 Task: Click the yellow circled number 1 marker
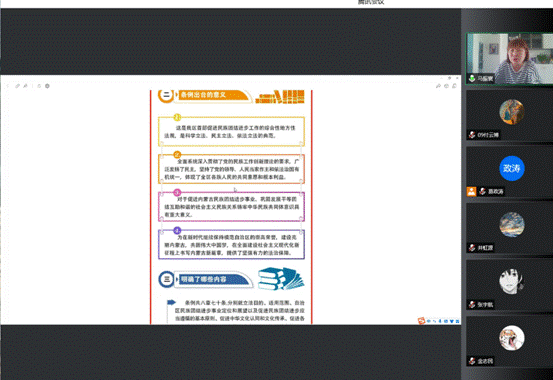tap(177, 117)
